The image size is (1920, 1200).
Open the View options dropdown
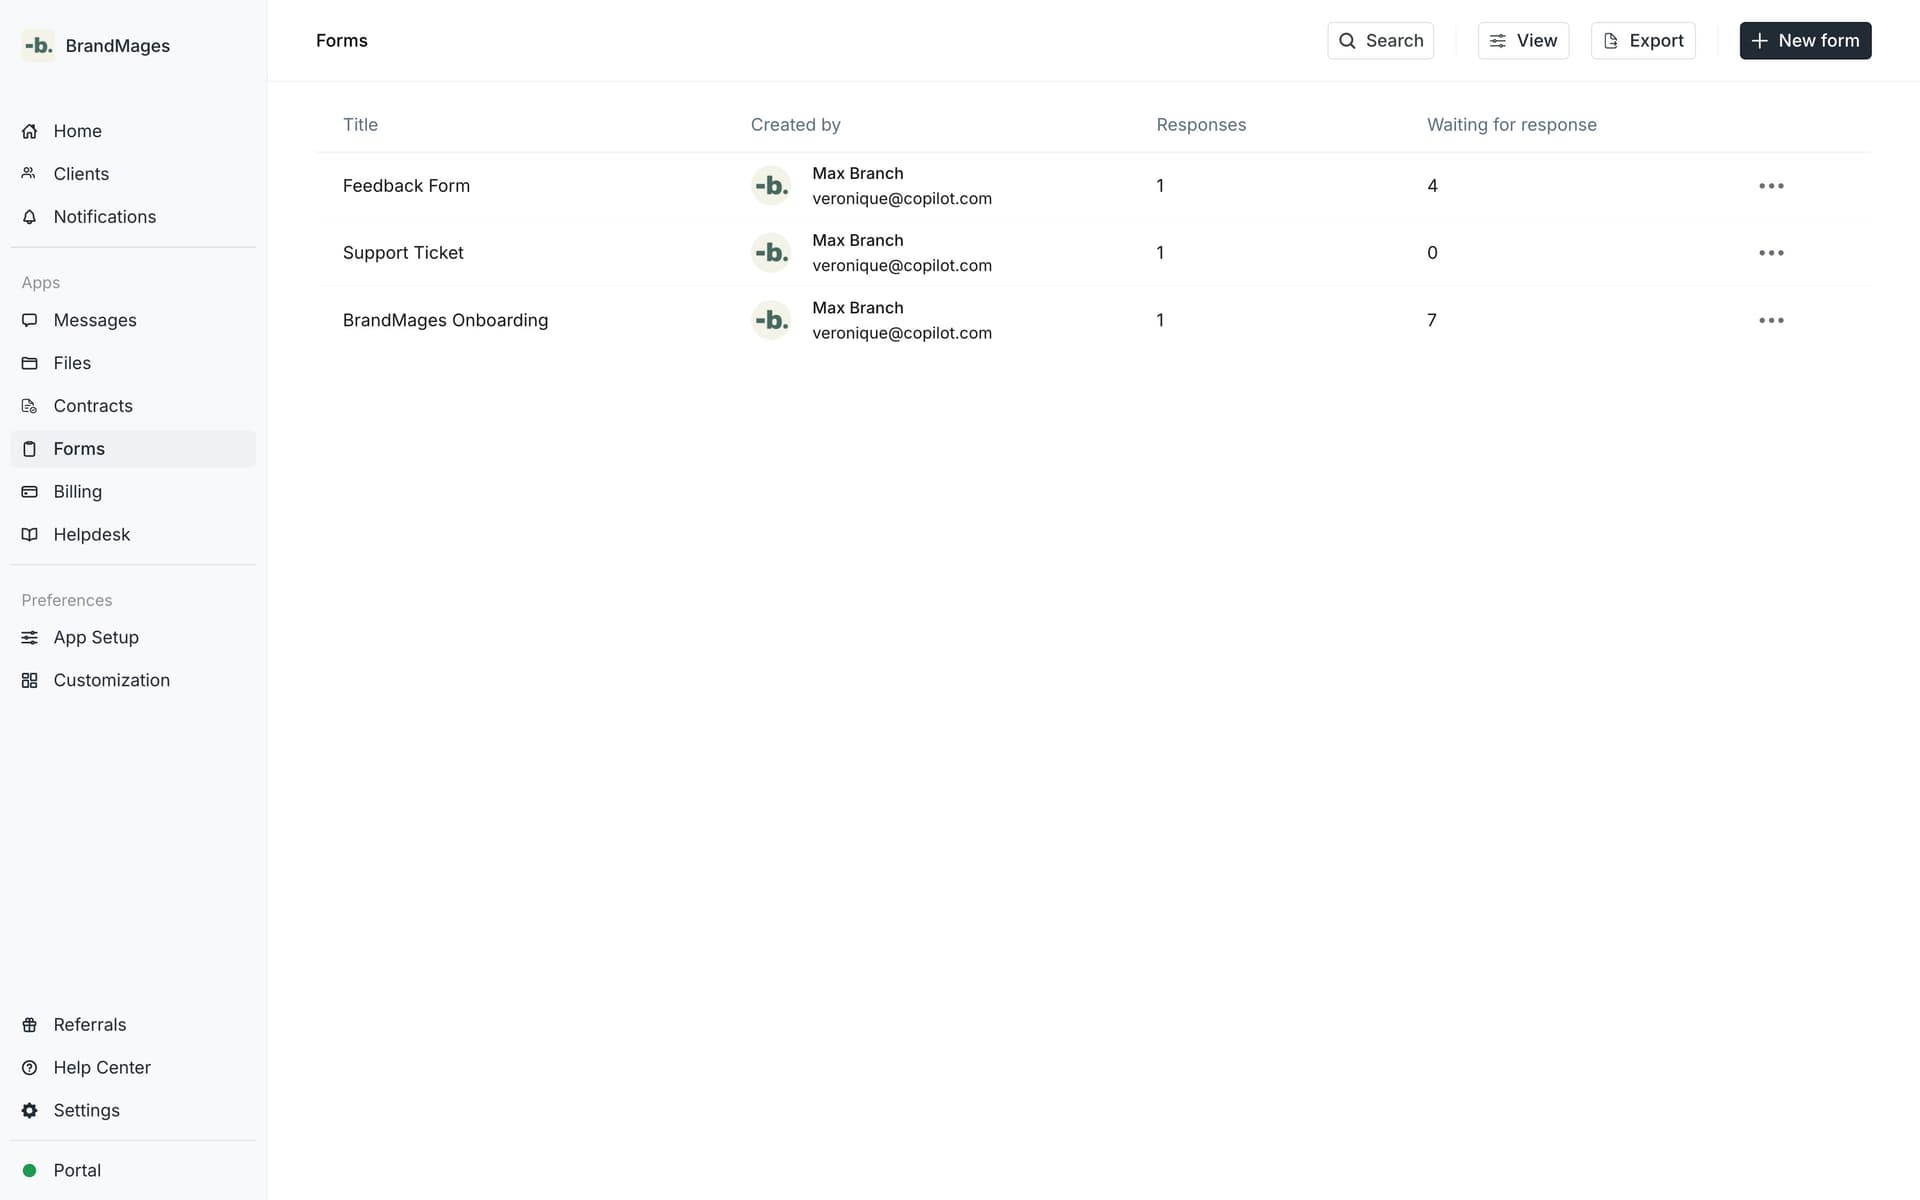point(1523,41)
